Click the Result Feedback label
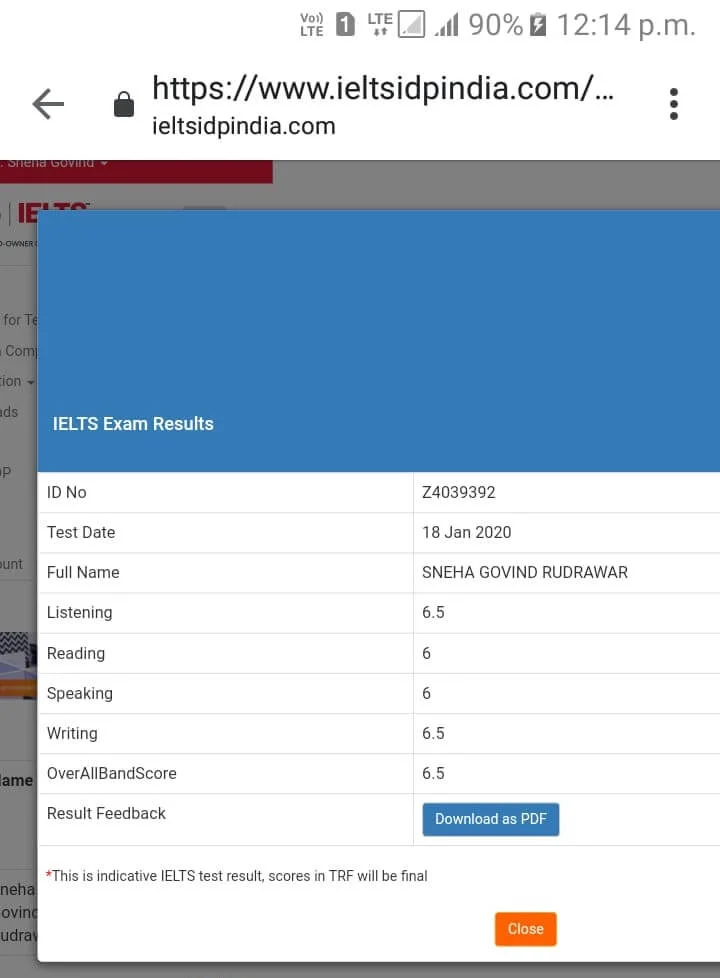 click(x=106, y=813)
